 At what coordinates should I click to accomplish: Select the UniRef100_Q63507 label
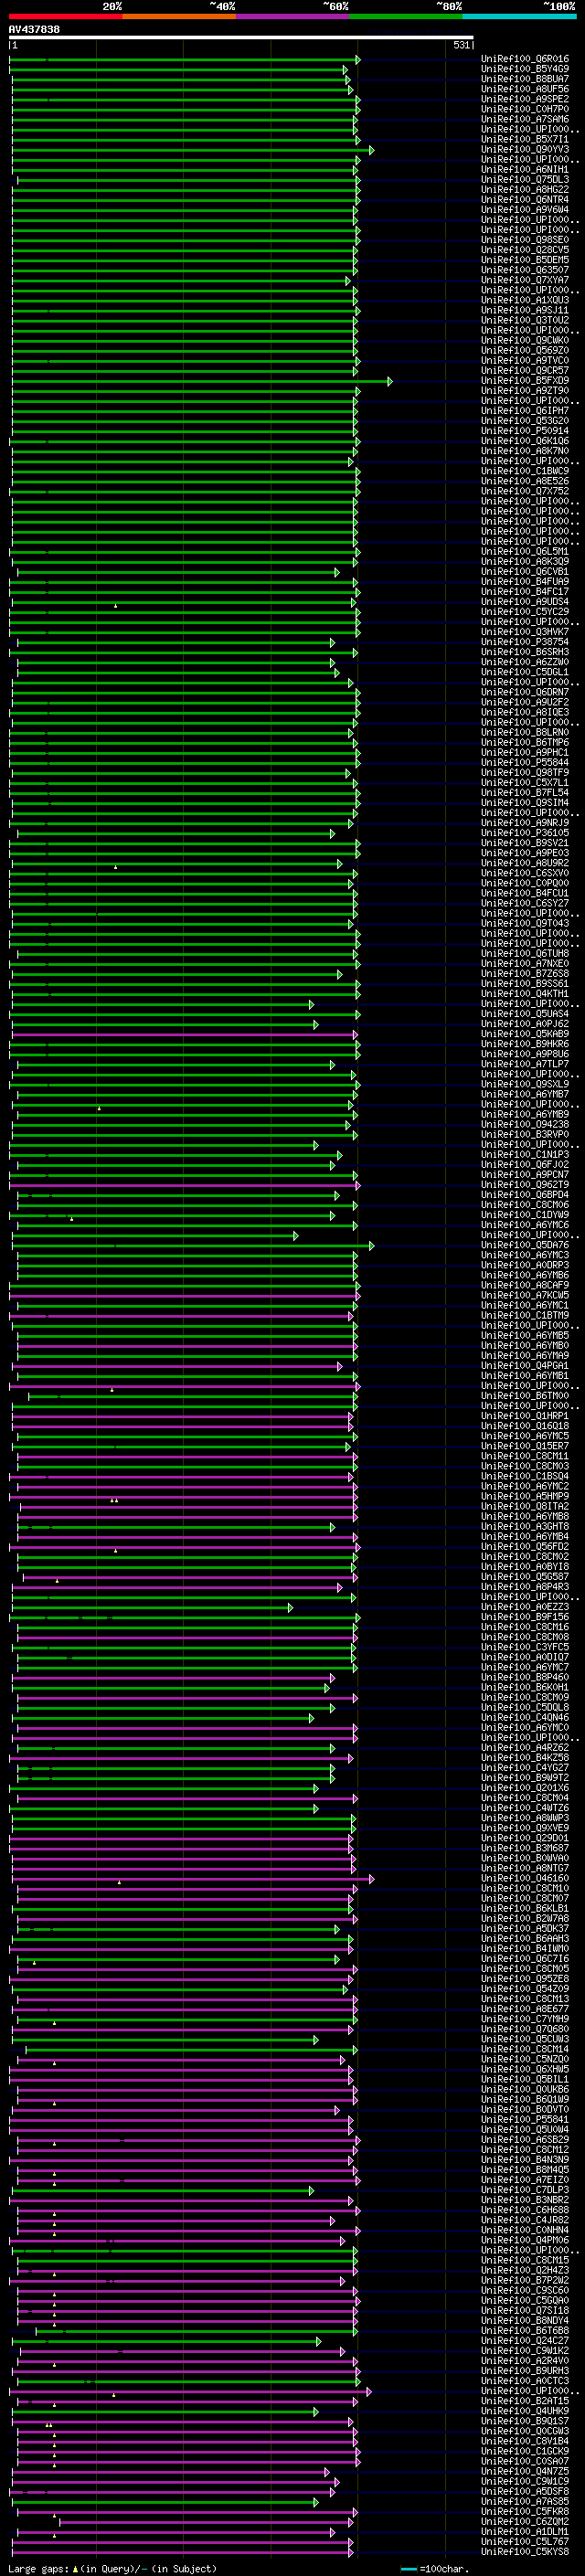pos(525,271)
